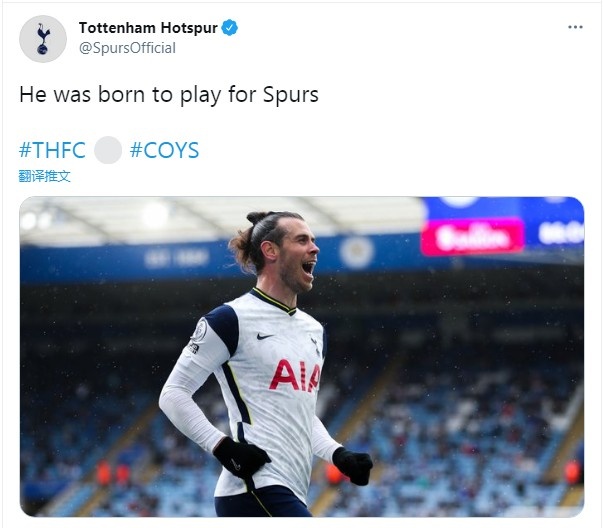Click the player's hair bun in the photo
603x528 pixels.
[256, 217]
